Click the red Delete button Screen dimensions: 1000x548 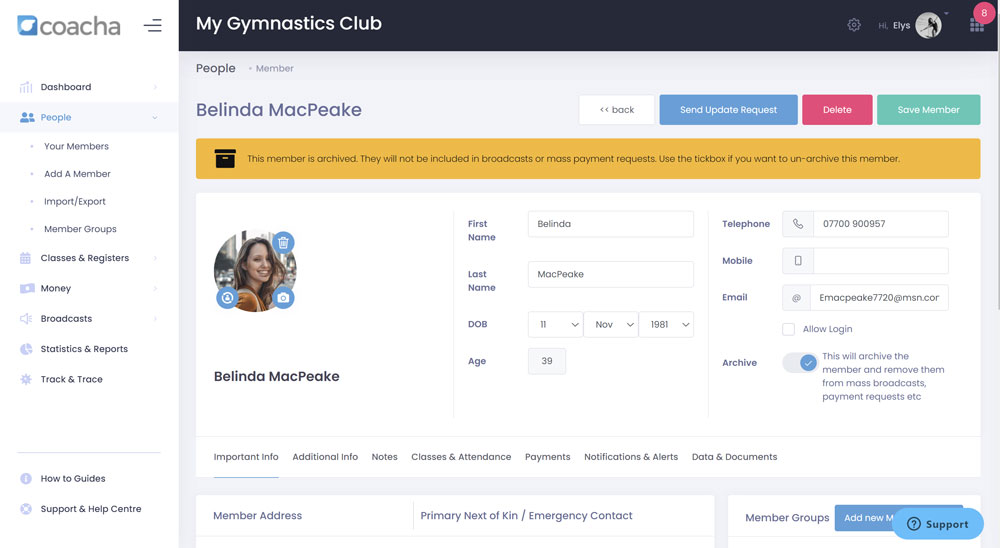(837, 110)
